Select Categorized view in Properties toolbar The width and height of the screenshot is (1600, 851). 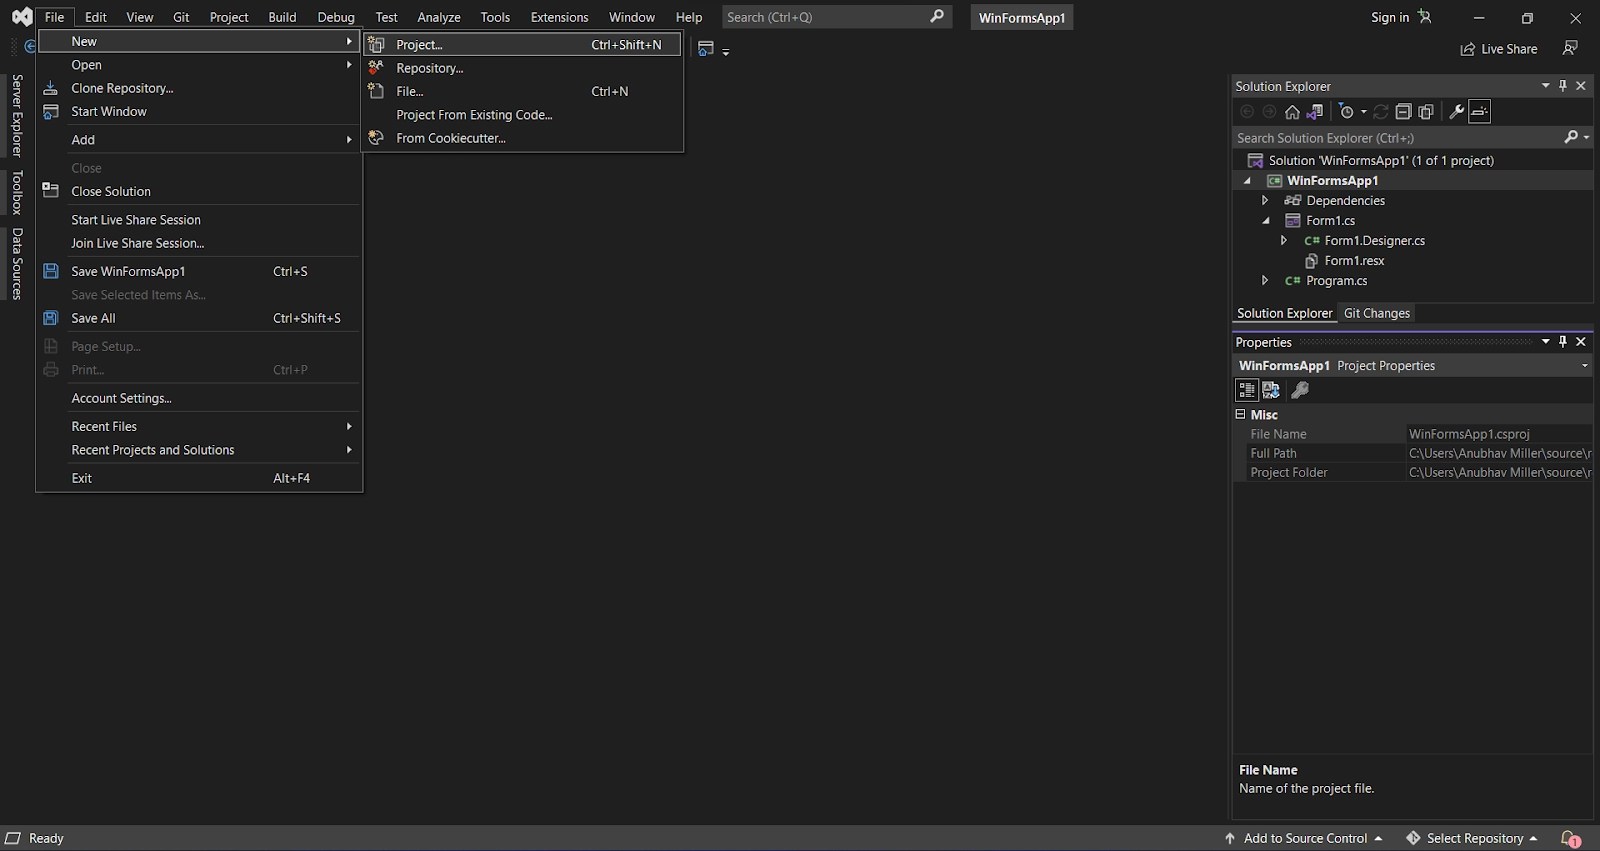point(1246,390)
